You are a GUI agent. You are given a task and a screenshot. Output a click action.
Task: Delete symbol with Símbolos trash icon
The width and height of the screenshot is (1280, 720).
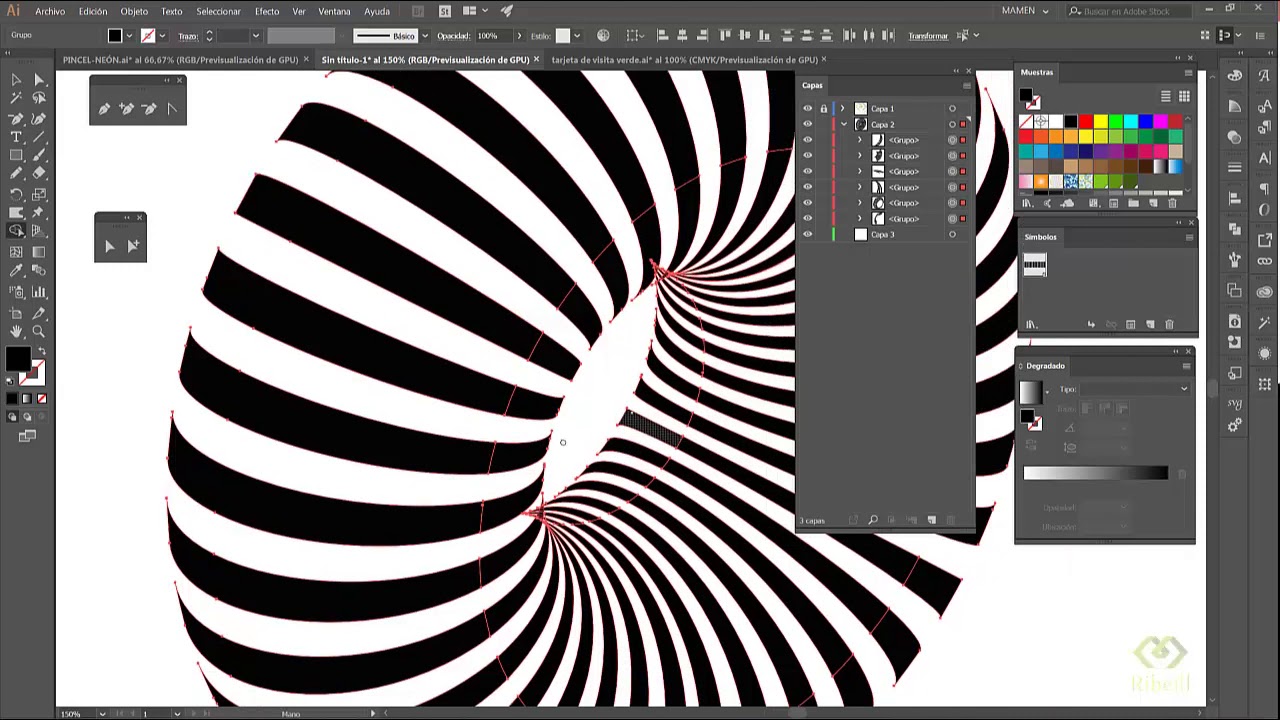[1169, 325]
